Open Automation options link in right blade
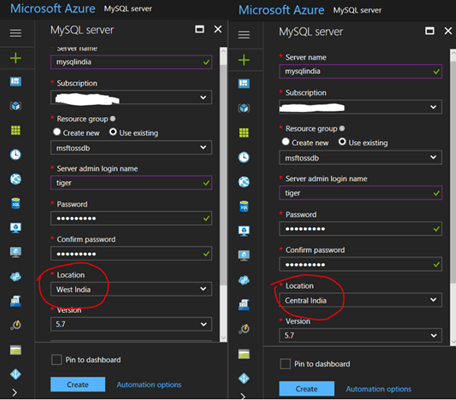456x400 pixels. [x=378, y=389]
